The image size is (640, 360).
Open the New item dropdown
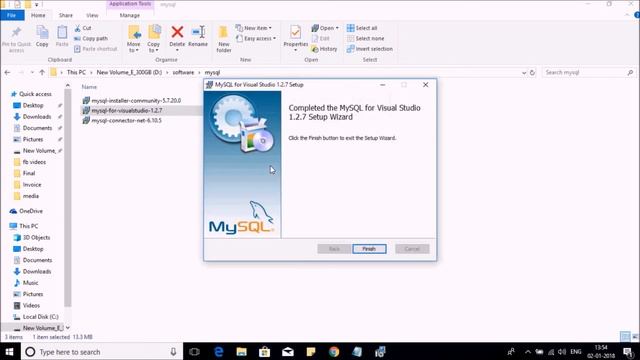click(254, 28)
